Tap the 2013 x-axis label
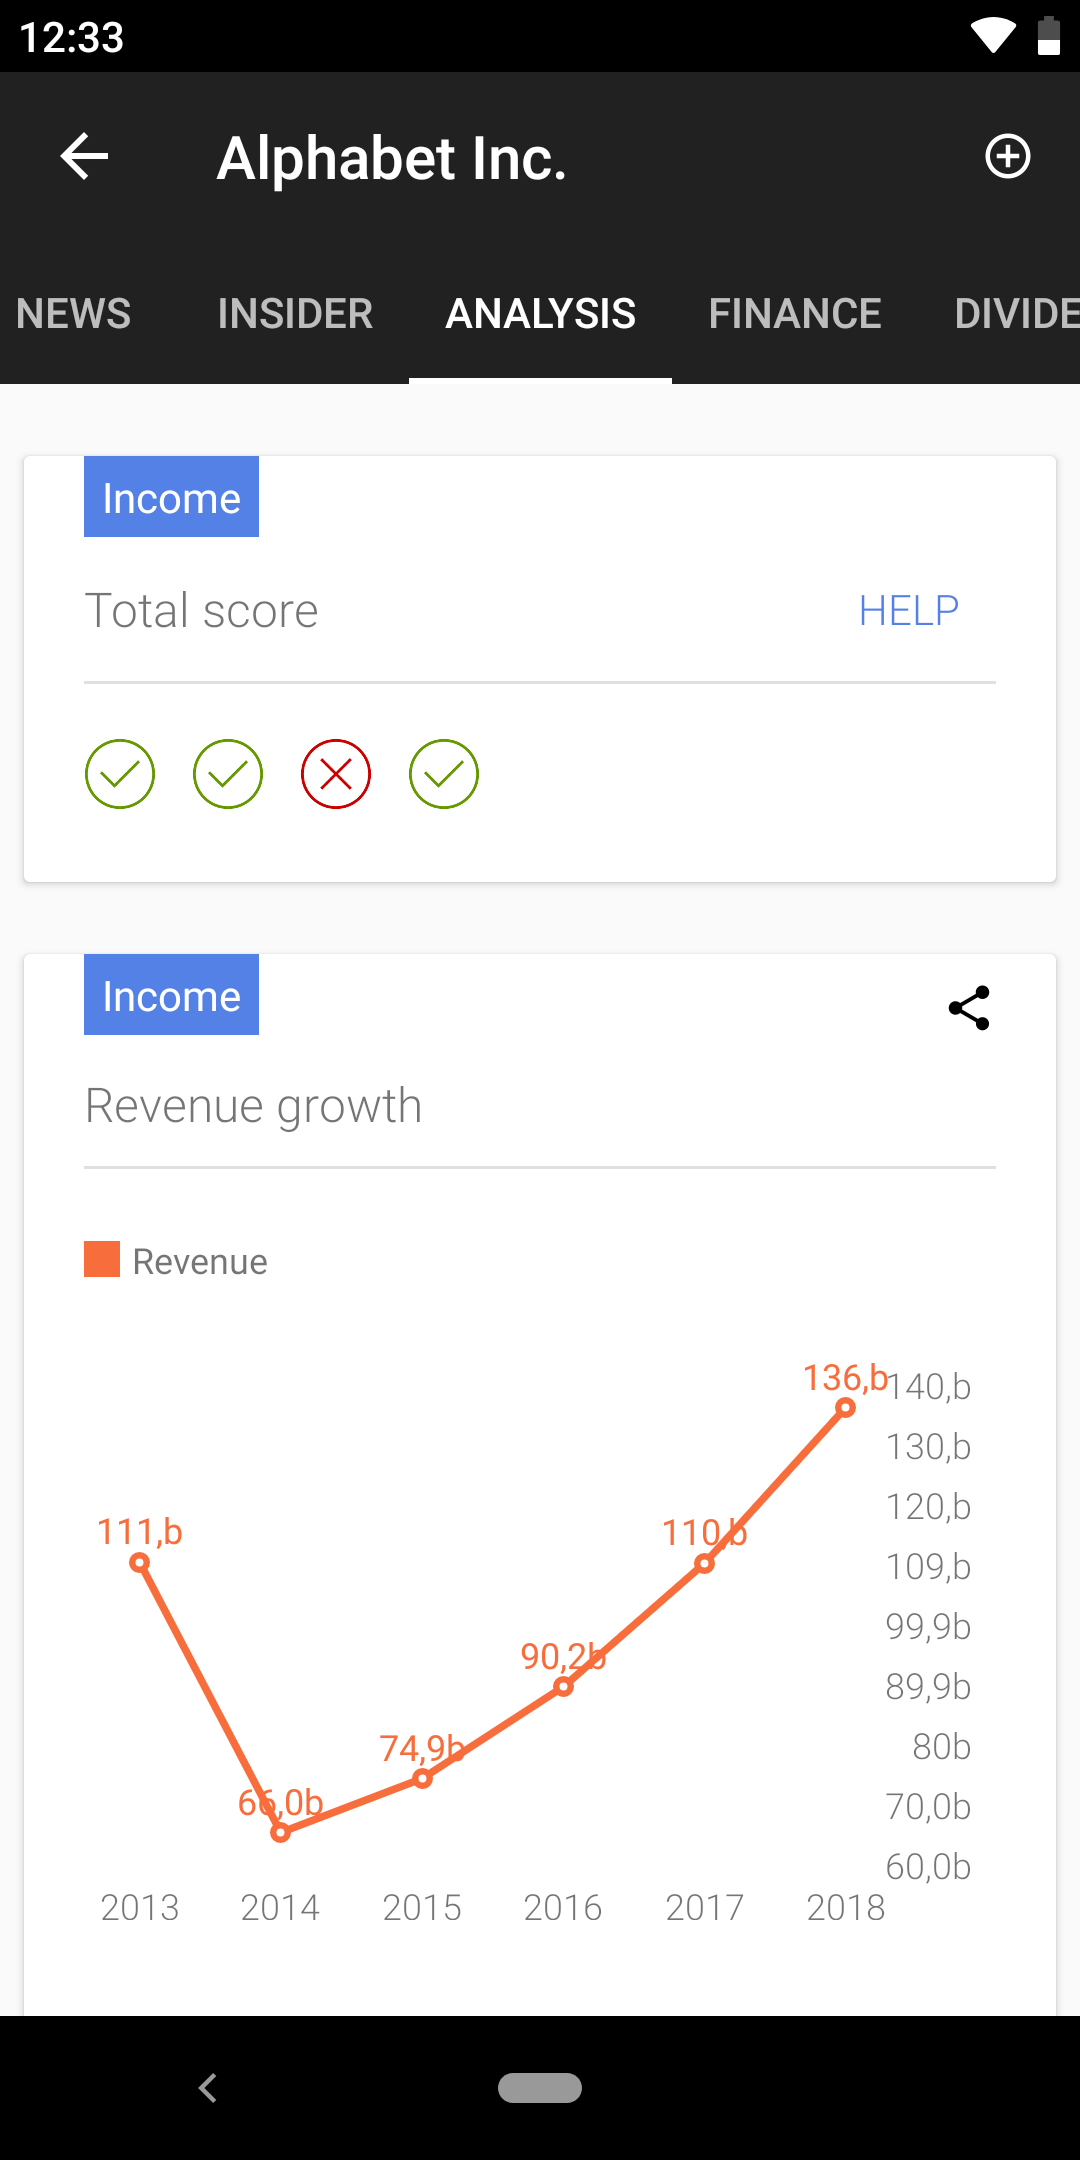The height and width of the screenshot is (2160, 1080). 140,1908
